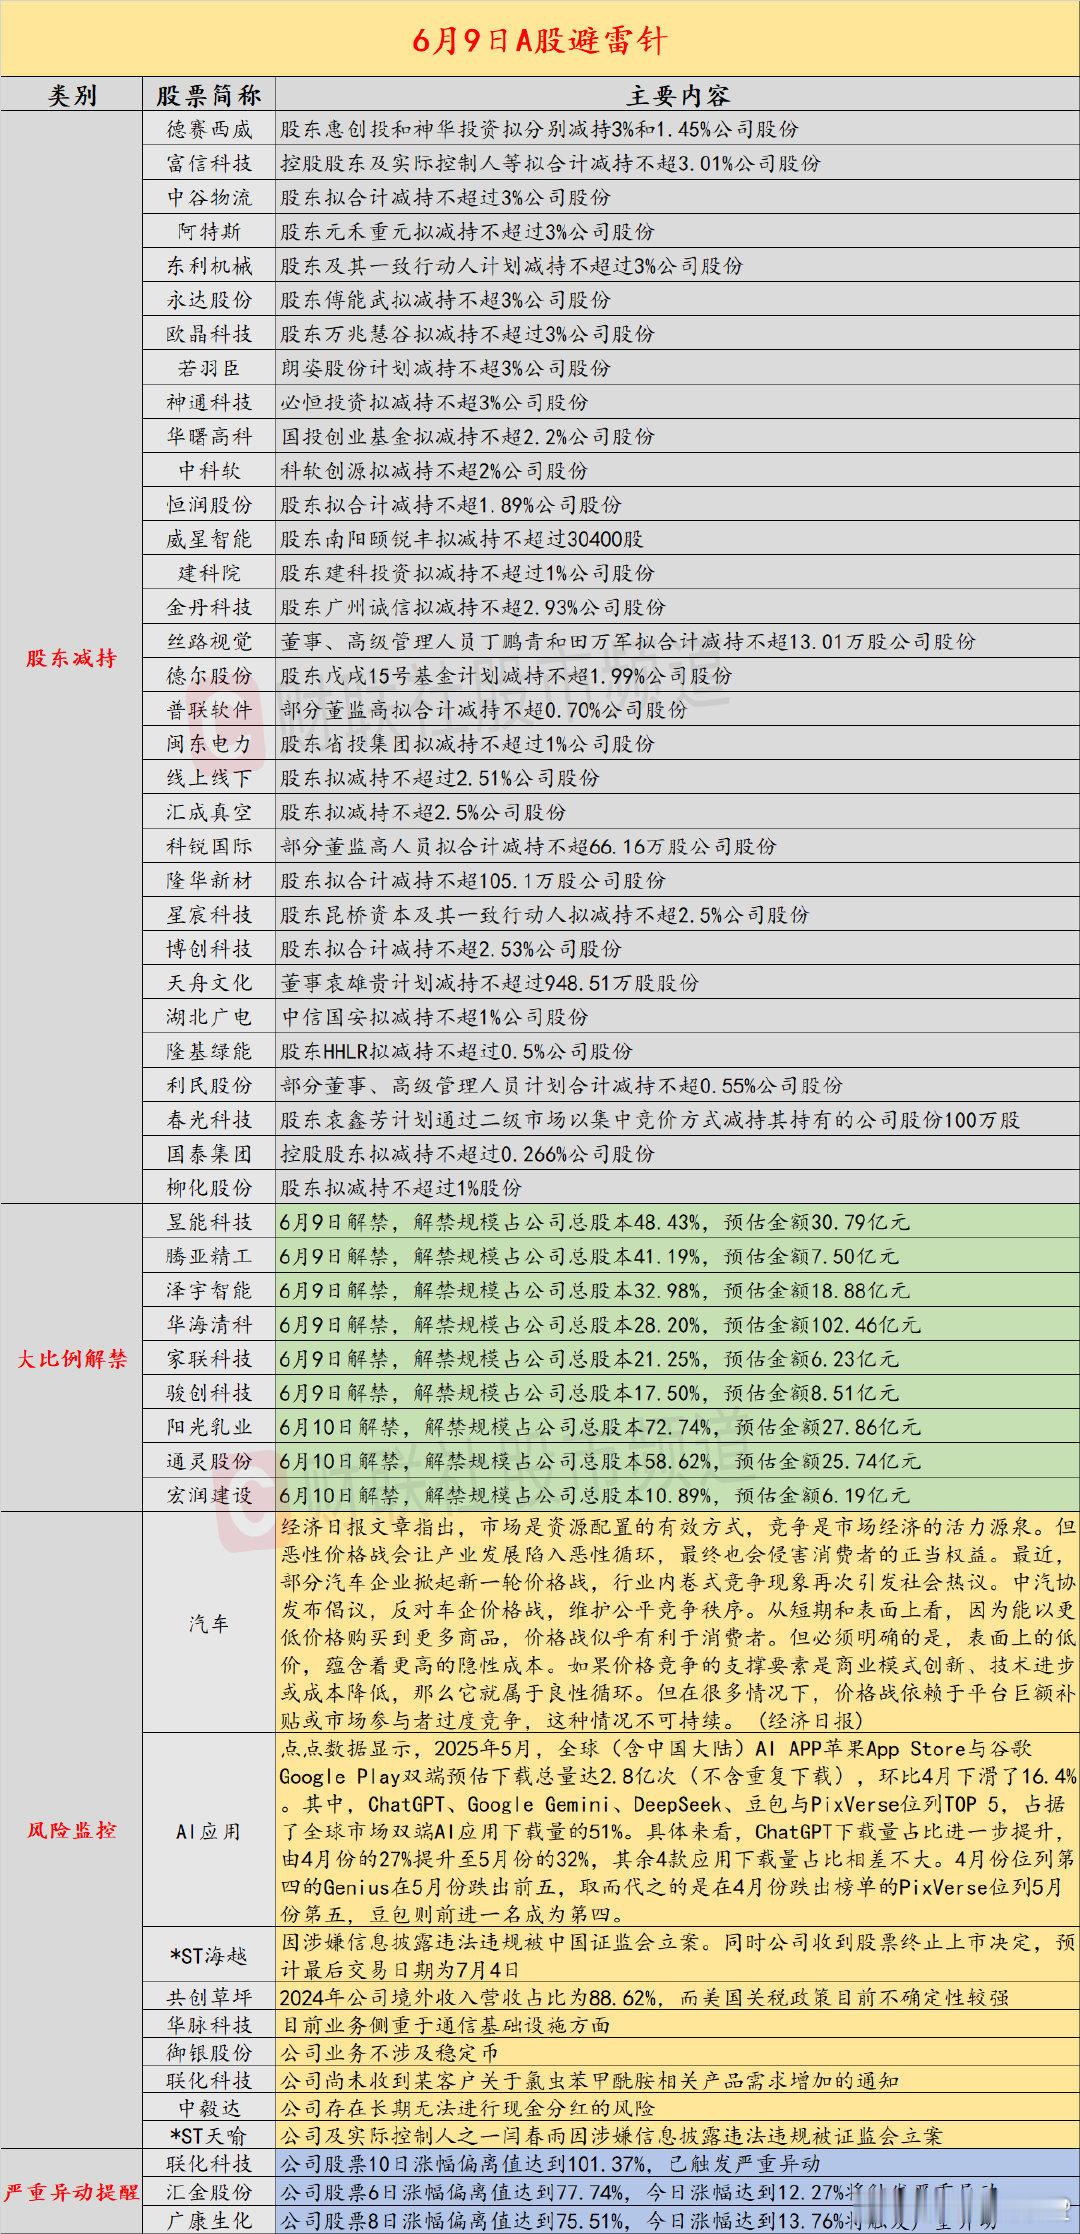The height and width of the screenshot is (2234, 1080).
Task: Select the 'AI应用' risk topic cell
Action: tap(209, 1831)
